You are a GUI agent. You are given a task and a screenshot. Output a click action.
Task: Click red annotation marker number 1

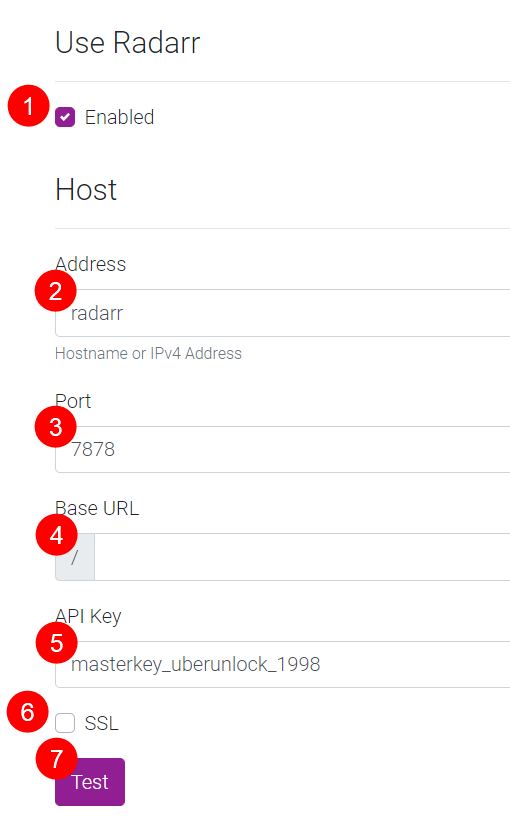pos(29,106)
